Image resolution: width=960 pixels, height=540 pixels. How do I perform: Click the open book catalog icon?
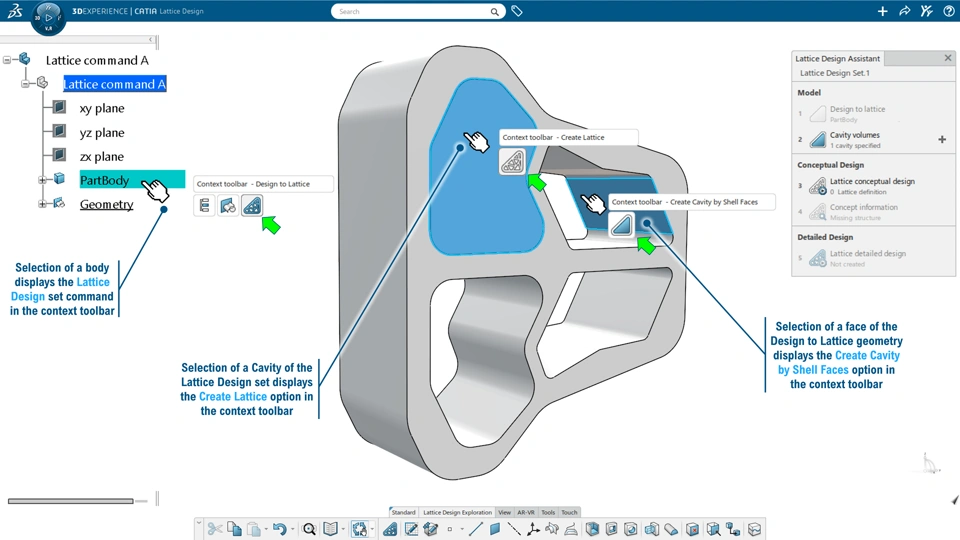click(331, 529)
